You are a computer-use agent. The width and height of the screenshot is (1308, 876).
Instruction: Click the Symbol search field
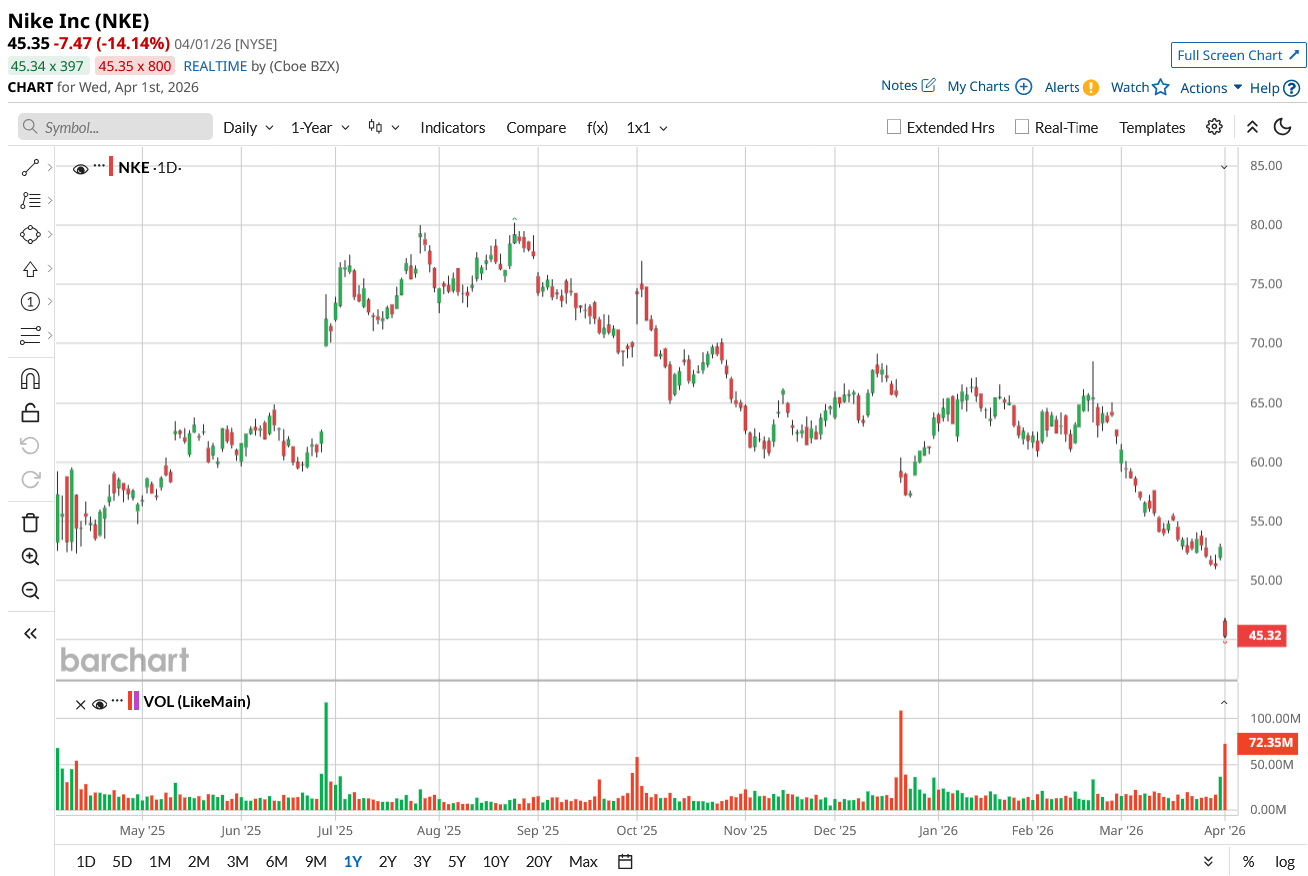click(x=115, y=127)
